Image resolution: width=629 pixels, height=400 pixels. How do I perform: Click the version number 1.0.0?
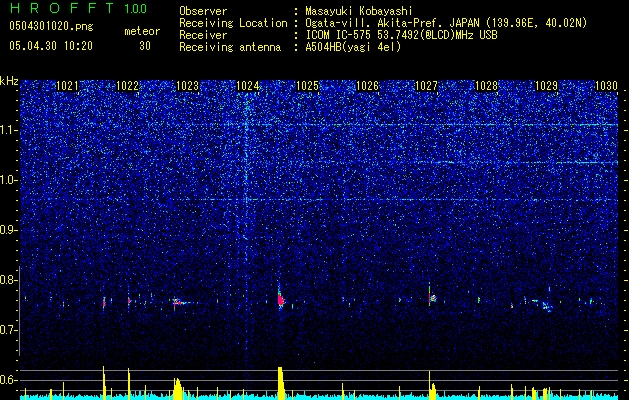click(x=135, y=8)
